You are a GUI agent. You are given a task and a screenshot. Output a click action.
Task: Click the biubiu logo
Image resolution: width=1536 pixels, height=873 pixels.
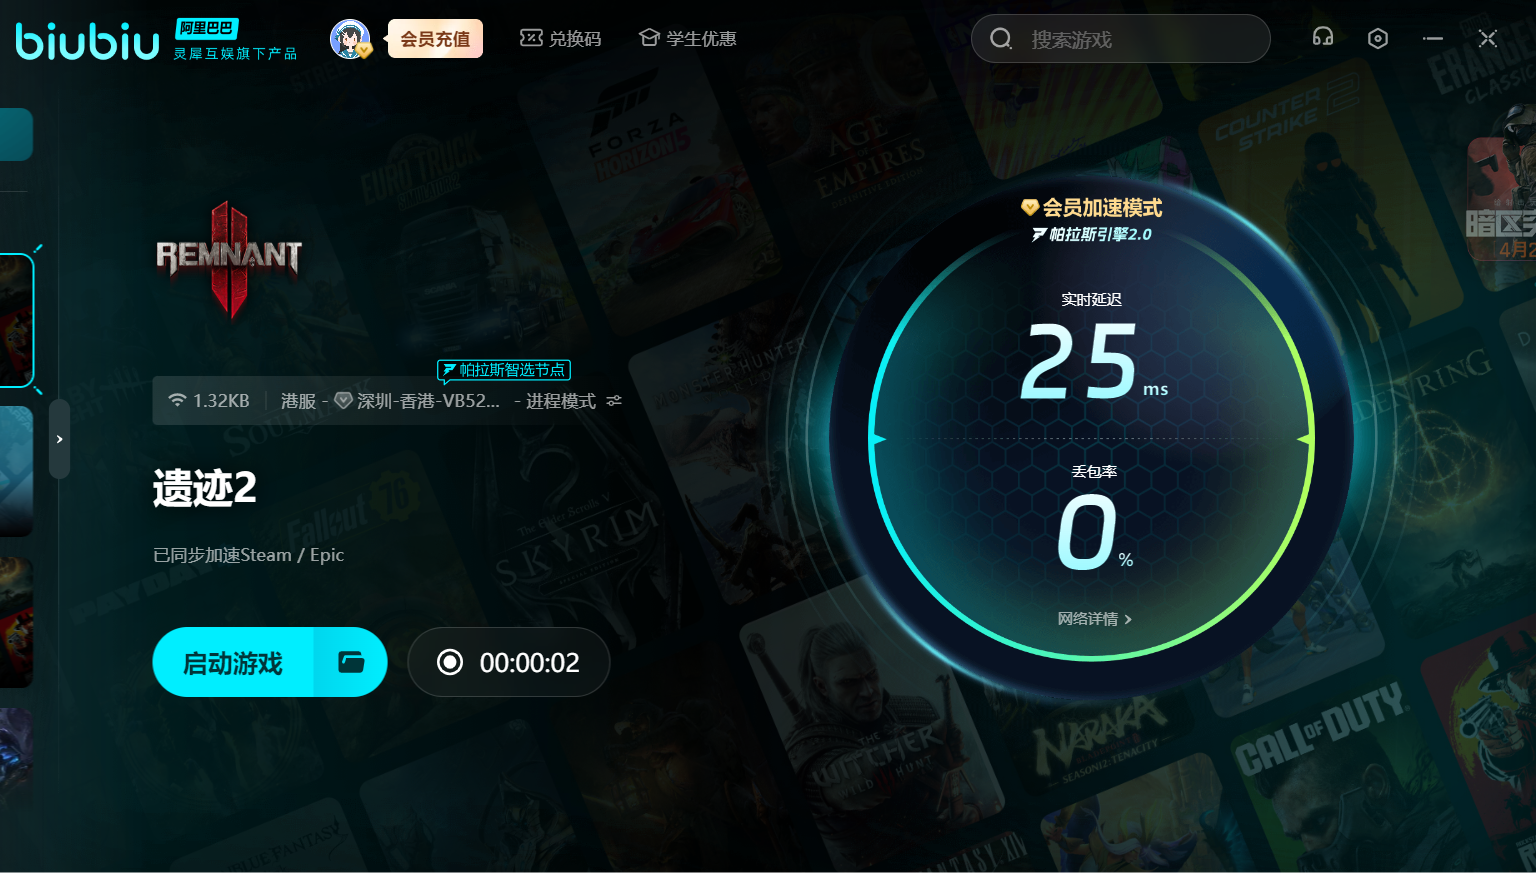[x=87, y=41]
